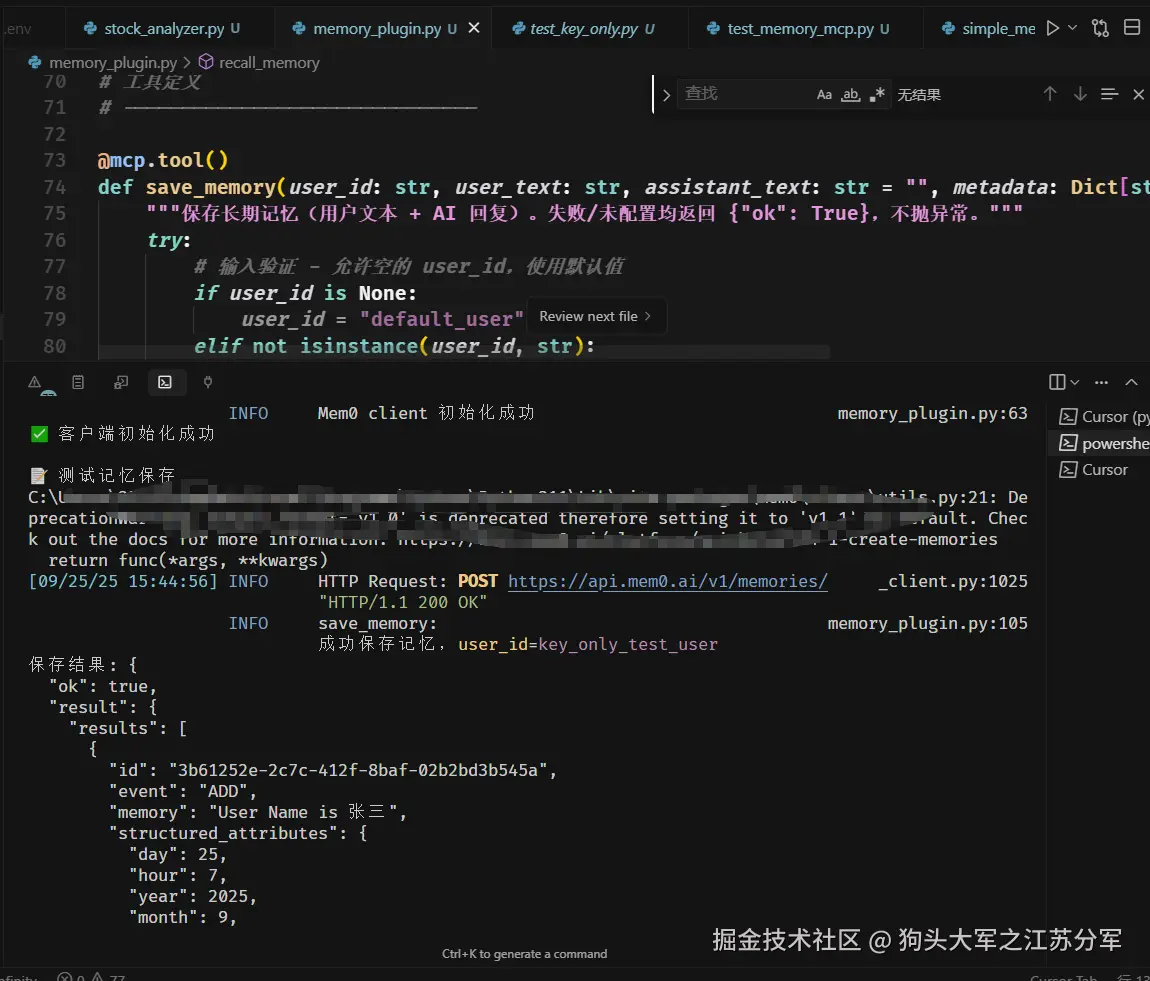Toggle match whole word in find
The width and height of the screenshot is (1150, 981).
pyautogui.click(x=850, y=95)
